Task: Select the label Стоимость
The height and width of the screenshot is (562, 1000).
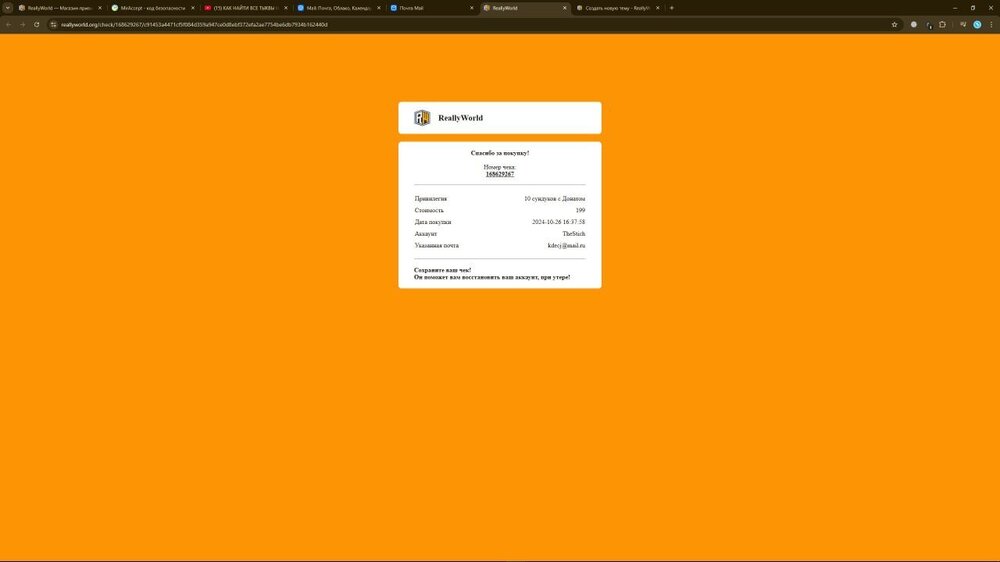Action: point(429,211)
